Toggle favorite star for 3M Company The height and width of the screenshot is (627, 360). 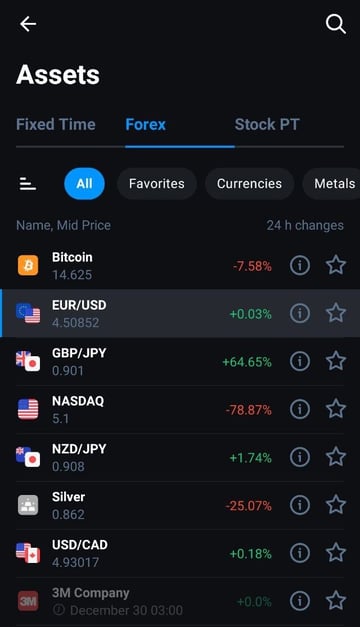[336, 601]
